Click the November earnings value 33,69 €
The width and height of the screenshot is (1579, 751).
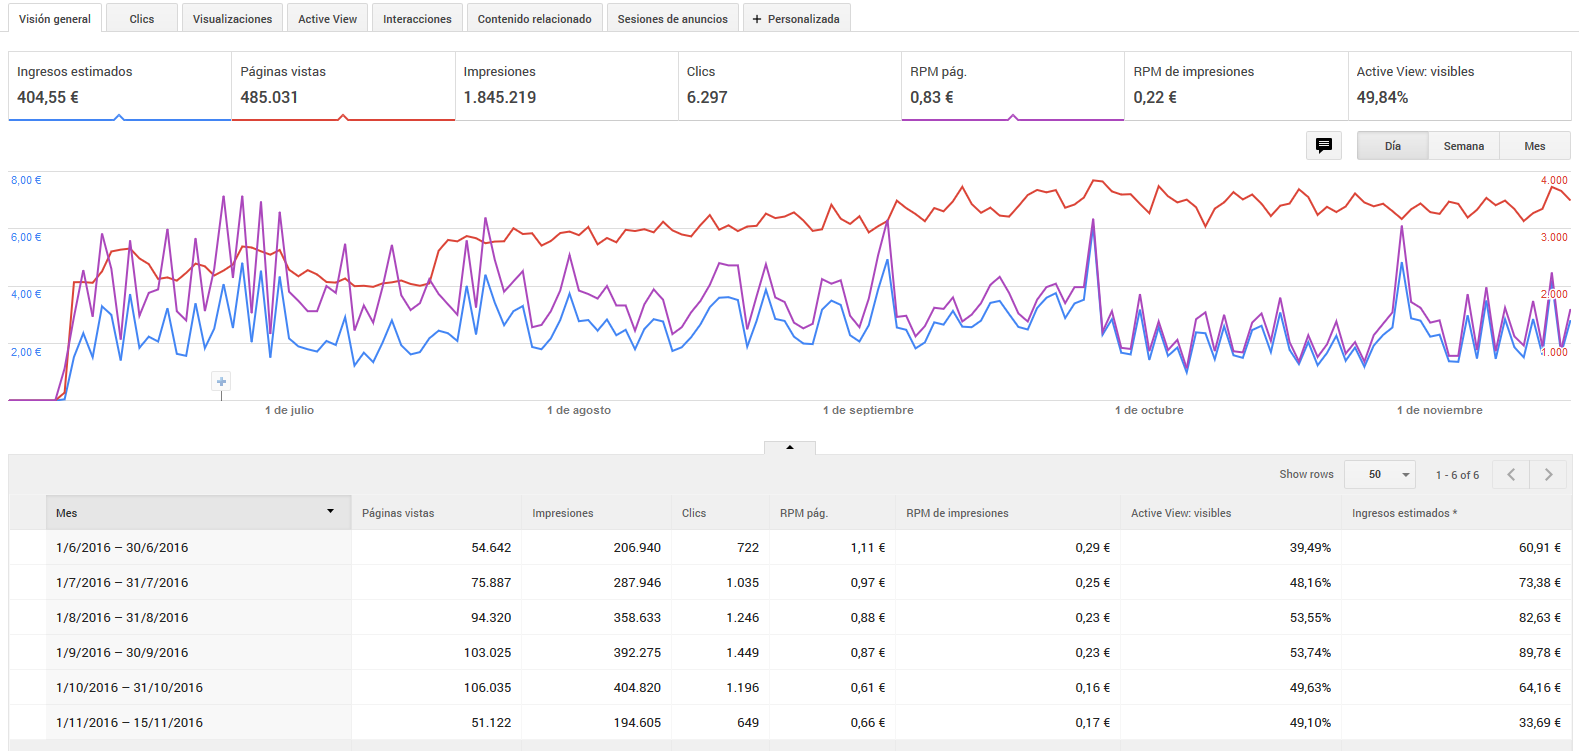[x=1539, y=722]
